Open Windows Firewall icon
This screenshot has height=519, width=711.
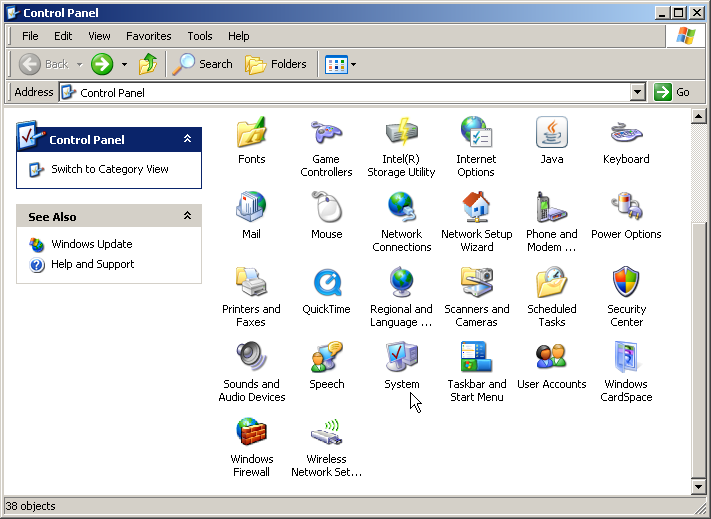tap(251, 432)
